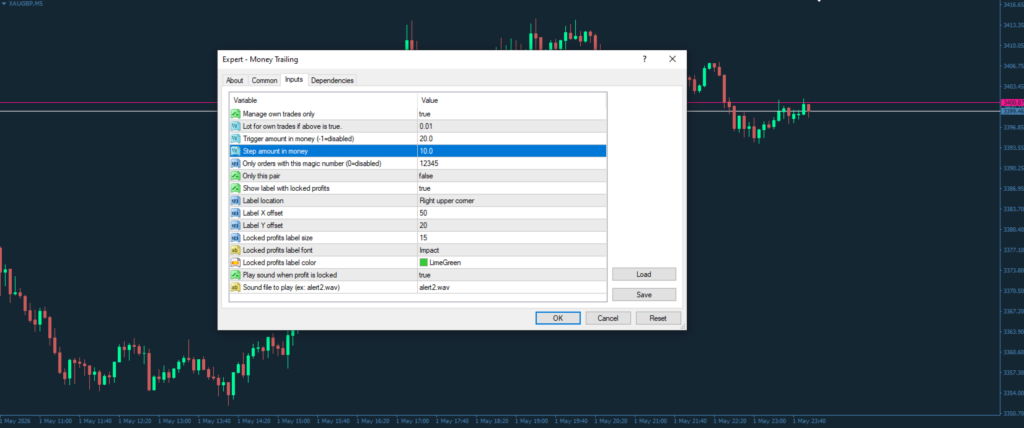The width and height of the screenshot is (1024, 428).
Task: Click the Lot for own trades row icon
Action: coord(235,126)
